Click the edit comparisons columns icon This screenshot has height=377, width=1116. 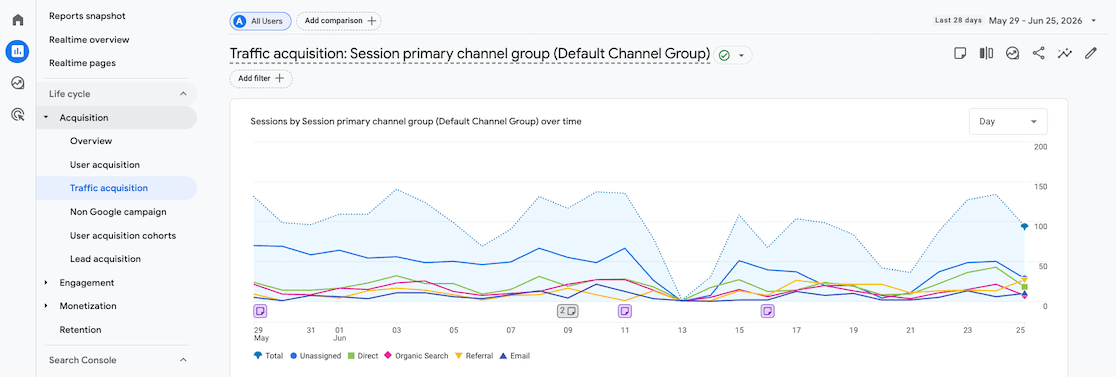tap(986, 53)
